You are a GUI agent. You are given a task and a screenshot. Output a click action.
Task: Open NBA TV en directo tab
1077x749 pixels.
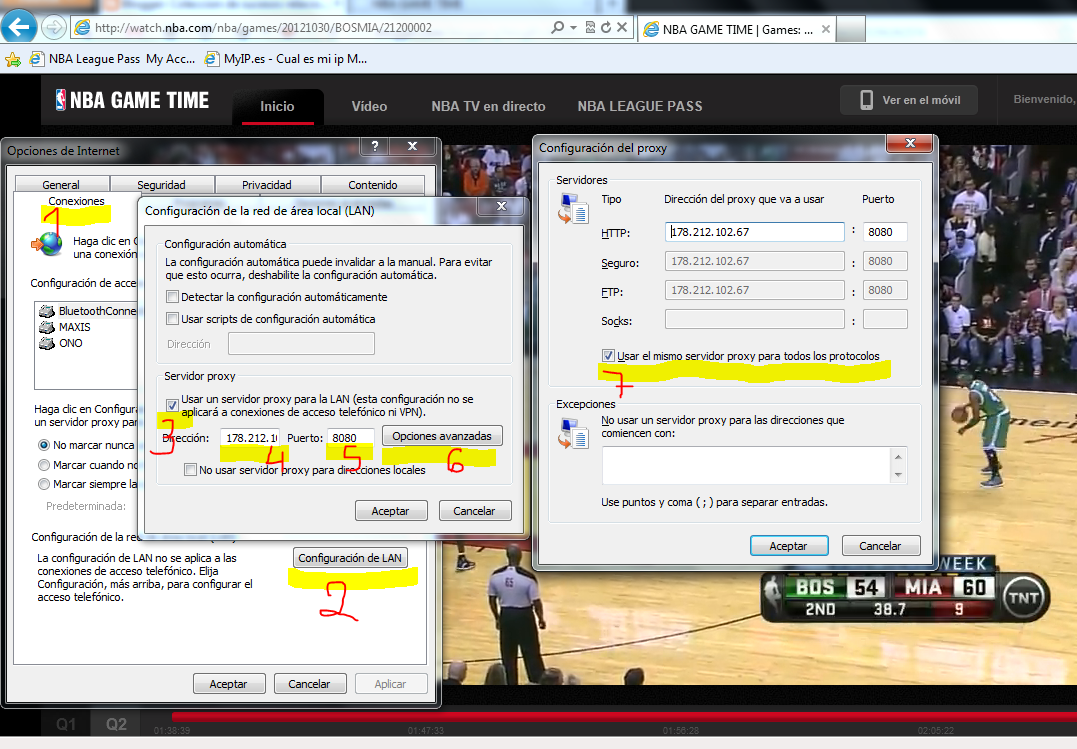click(x=488, y=107)
